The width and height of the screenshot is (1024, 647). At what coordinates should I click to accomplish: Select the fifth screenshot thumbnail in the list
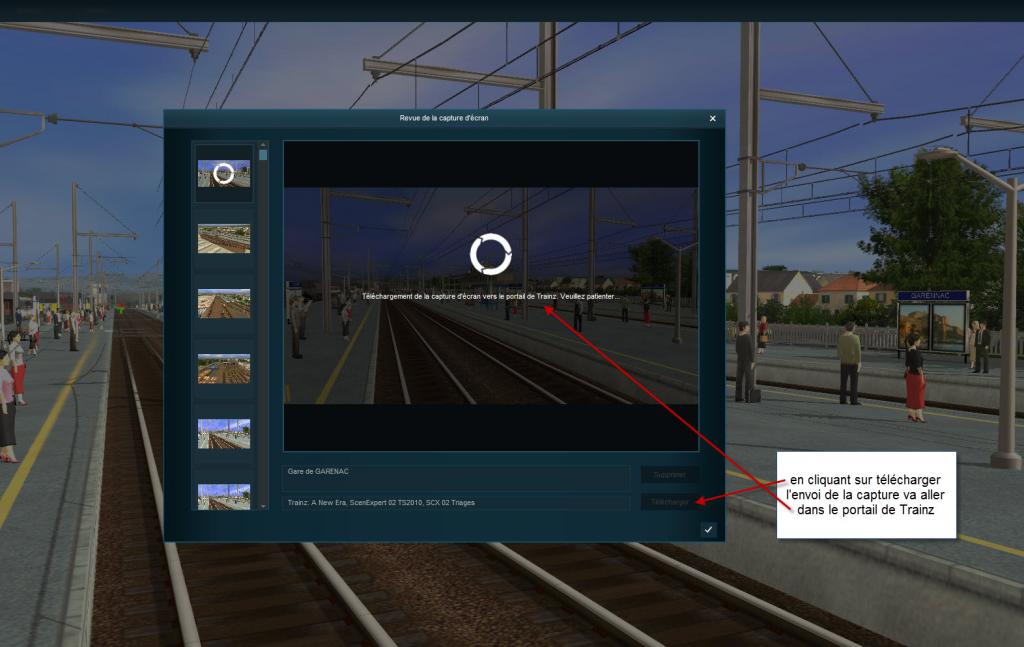coord(224,434)
